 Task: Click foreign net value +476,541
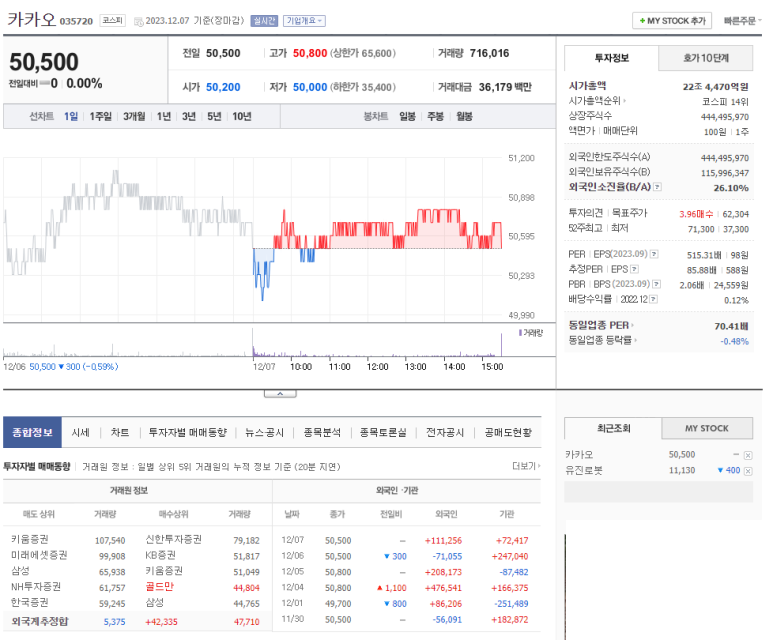(x=445, y=588)
